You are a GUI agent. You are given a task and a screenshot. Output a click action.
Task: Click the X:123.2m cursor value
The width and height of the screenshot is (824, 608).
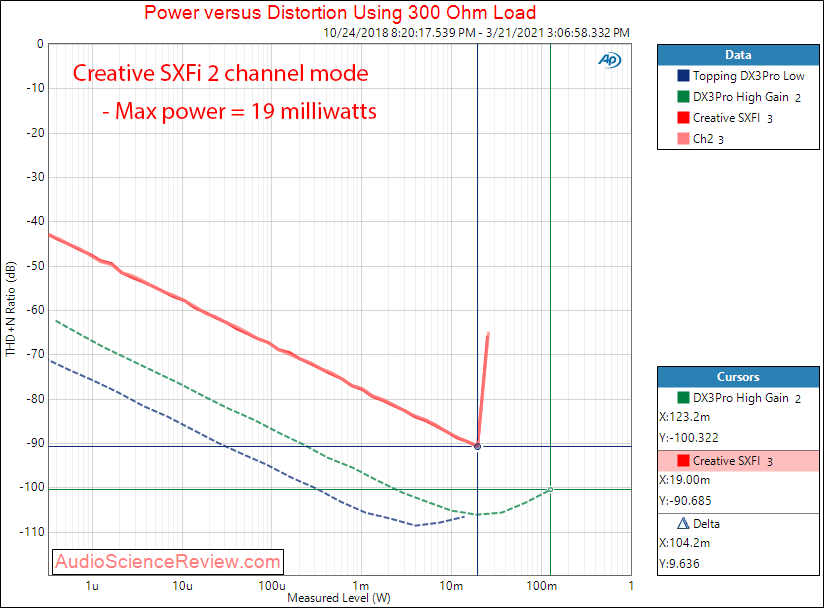pos(685,417)
